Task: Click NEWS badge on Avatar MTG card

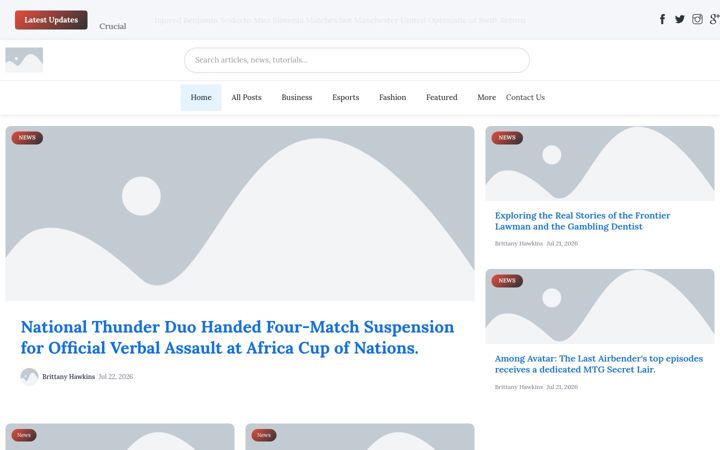Action: [x=507, y=281]
